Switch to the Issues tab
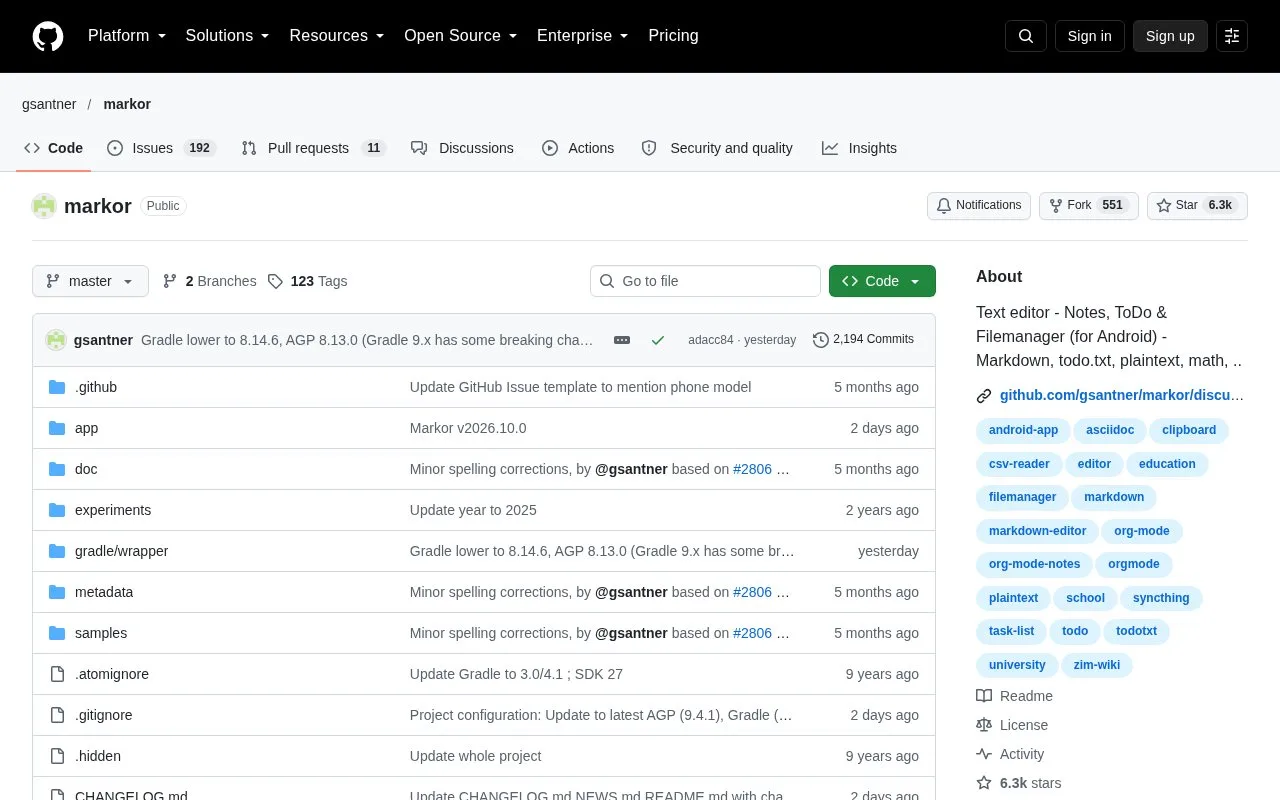Viewport: 1280px width, 800px height. [x=161, y=148]
